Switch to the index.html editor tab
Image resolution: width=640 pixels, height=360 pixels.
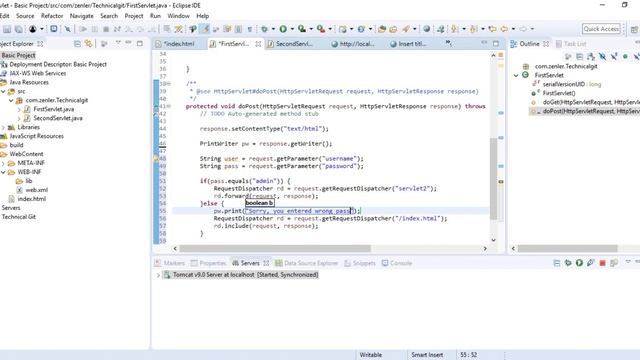tap(179, 44)
